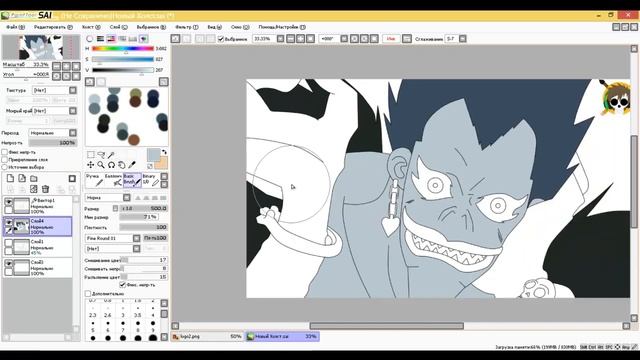Open the zoom percentage dropdown in toolbar

click(280, 39)
